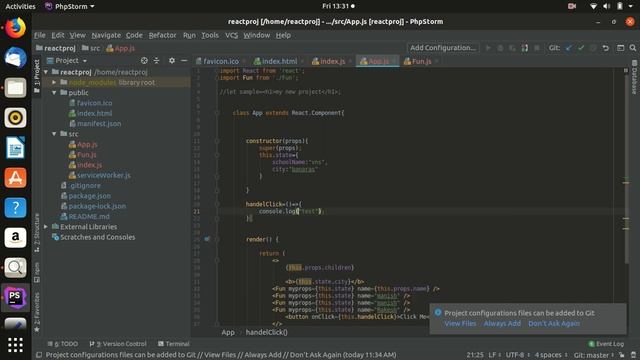The height and width of the screenshot is (360, 640).
Task: Open Files manager from the dock
Action: coord(16,88)
